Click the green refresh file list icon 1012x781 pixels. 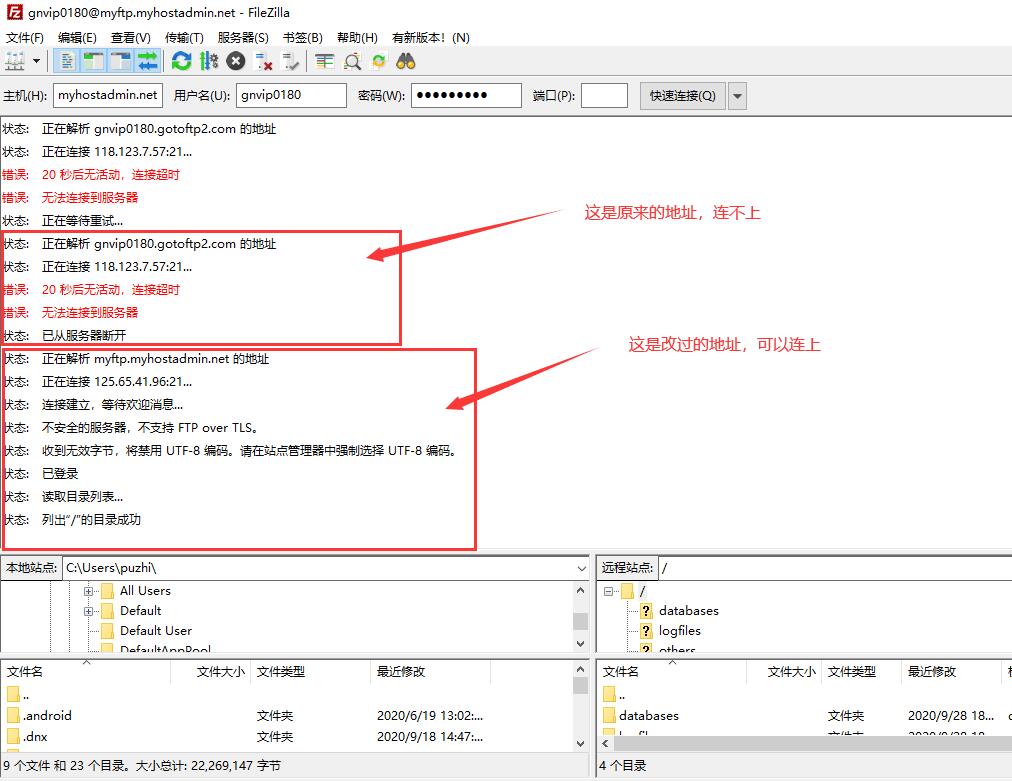point(181,61)
